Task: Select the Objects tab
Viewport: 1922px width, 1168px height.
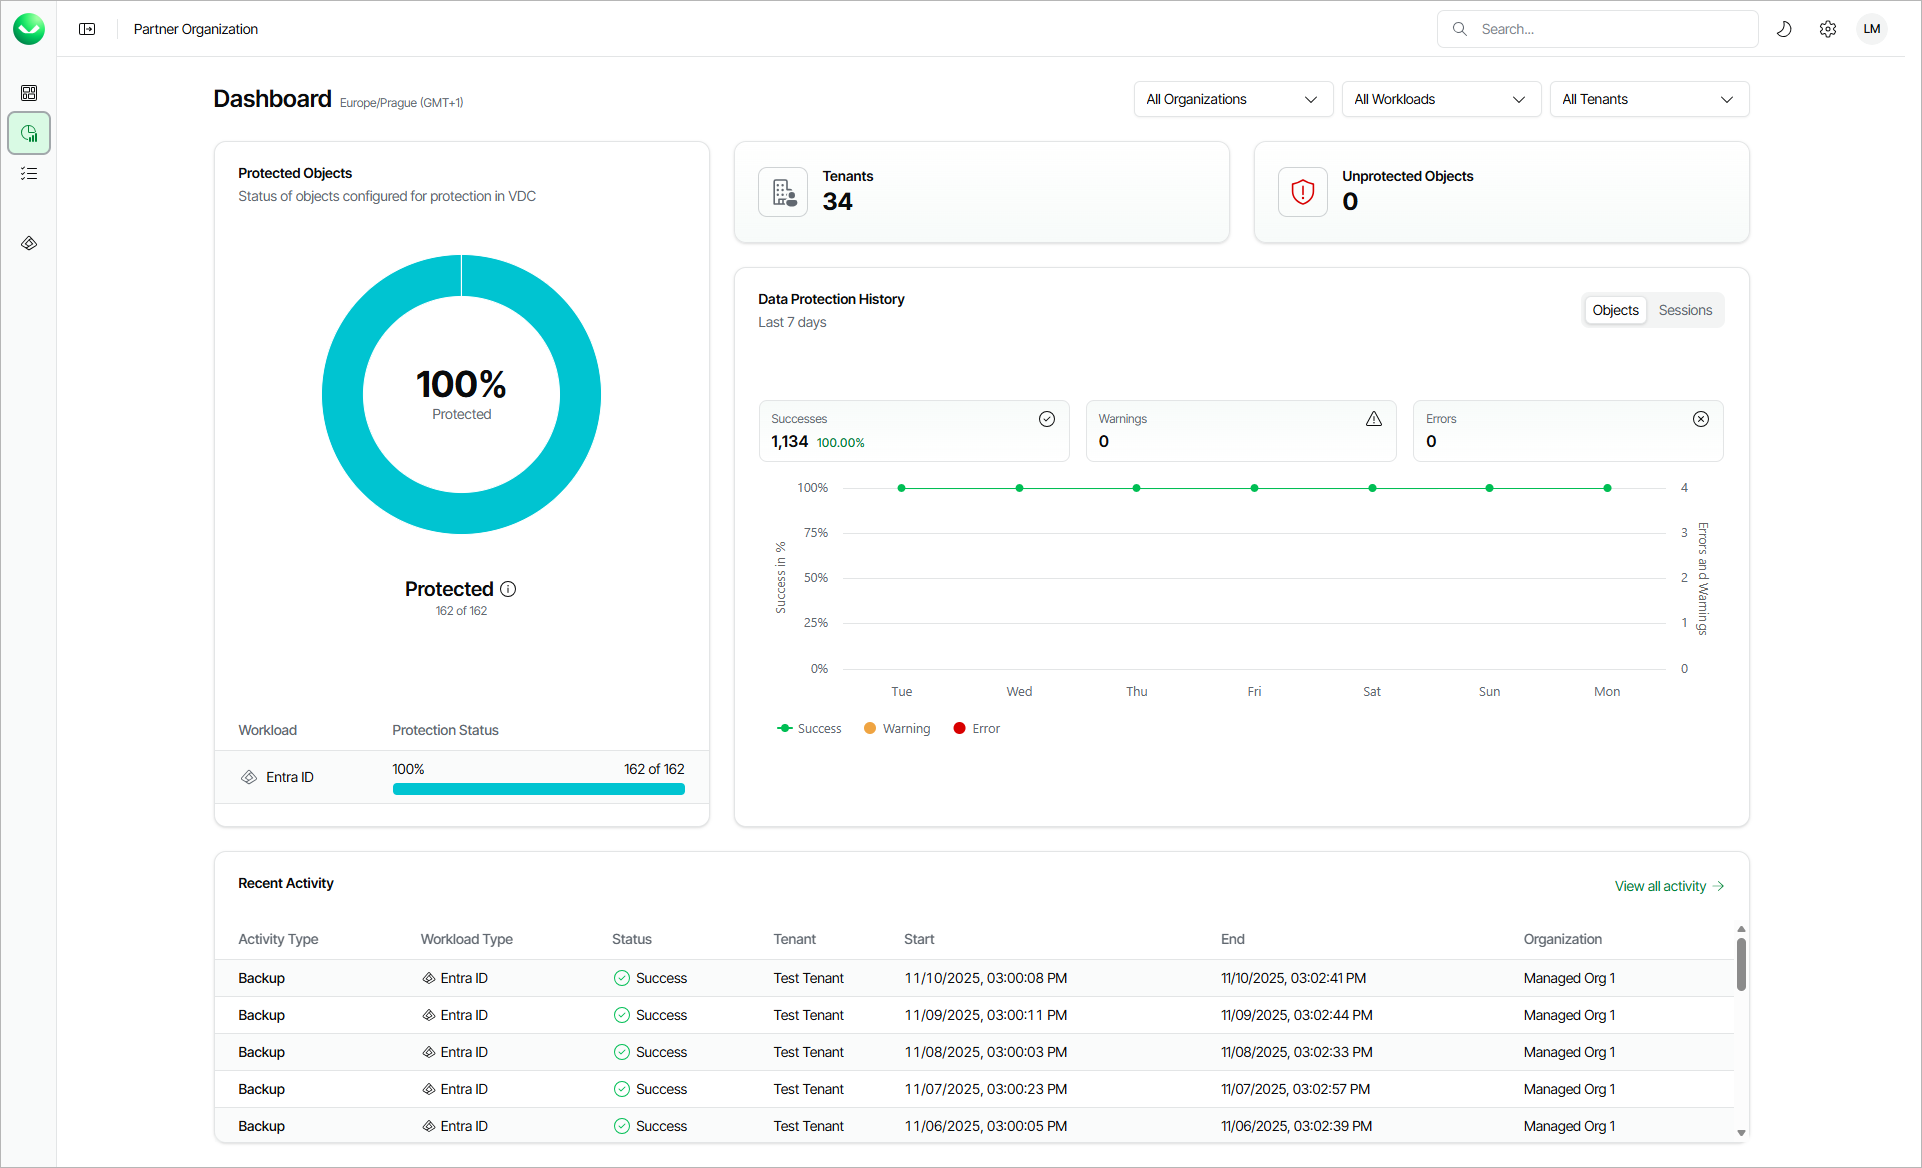Action: click(1615, 310)
